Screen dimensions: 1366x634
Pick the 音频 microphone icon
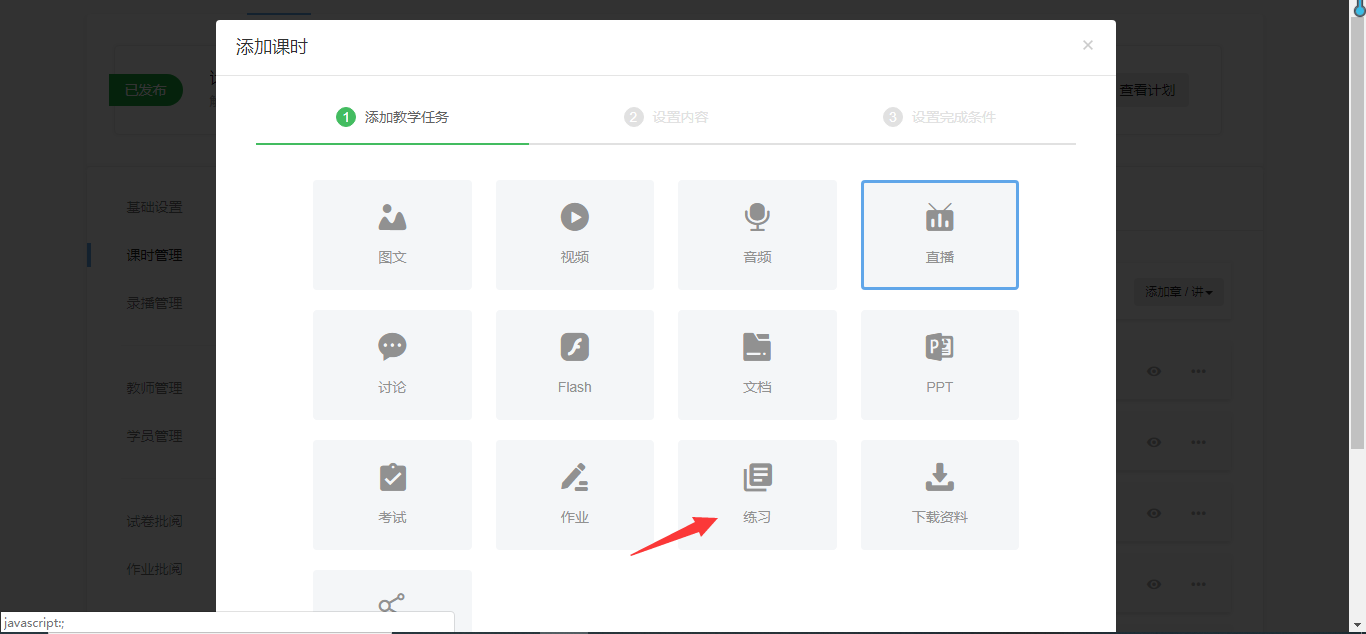[757, 218]
